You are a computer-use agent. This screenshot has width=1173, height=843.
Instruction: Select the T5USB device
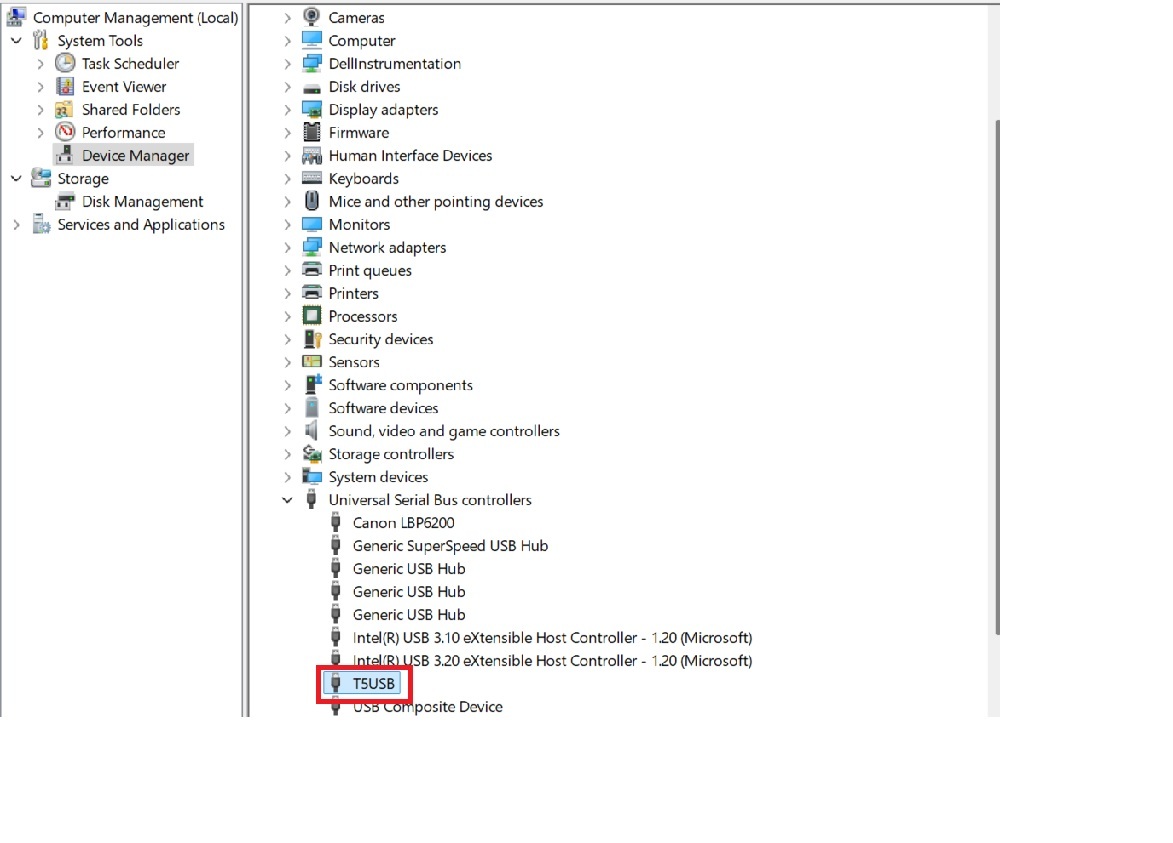[375, 683]
